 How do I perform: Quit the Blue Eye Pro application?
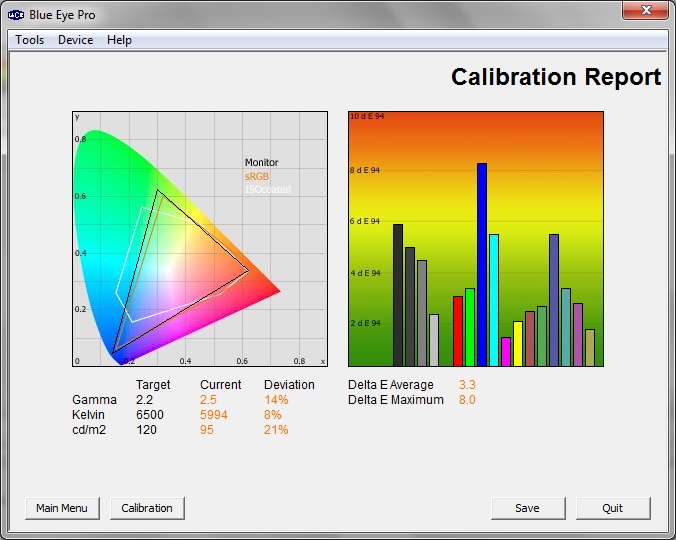point(613,508)
